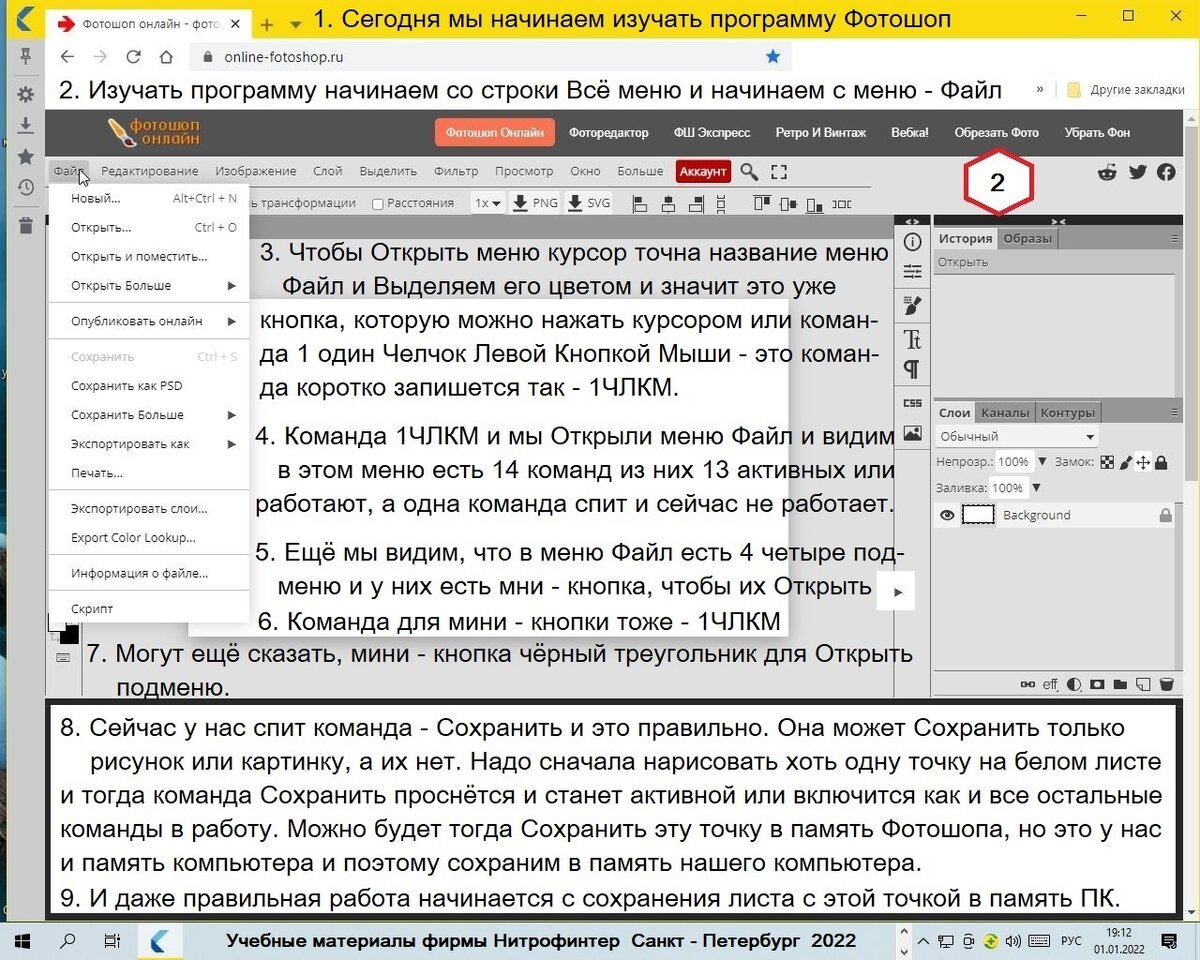Click the black background color swatch
Image resolution: width=1200 pixels, height=960 pixels.
(70, 636)
